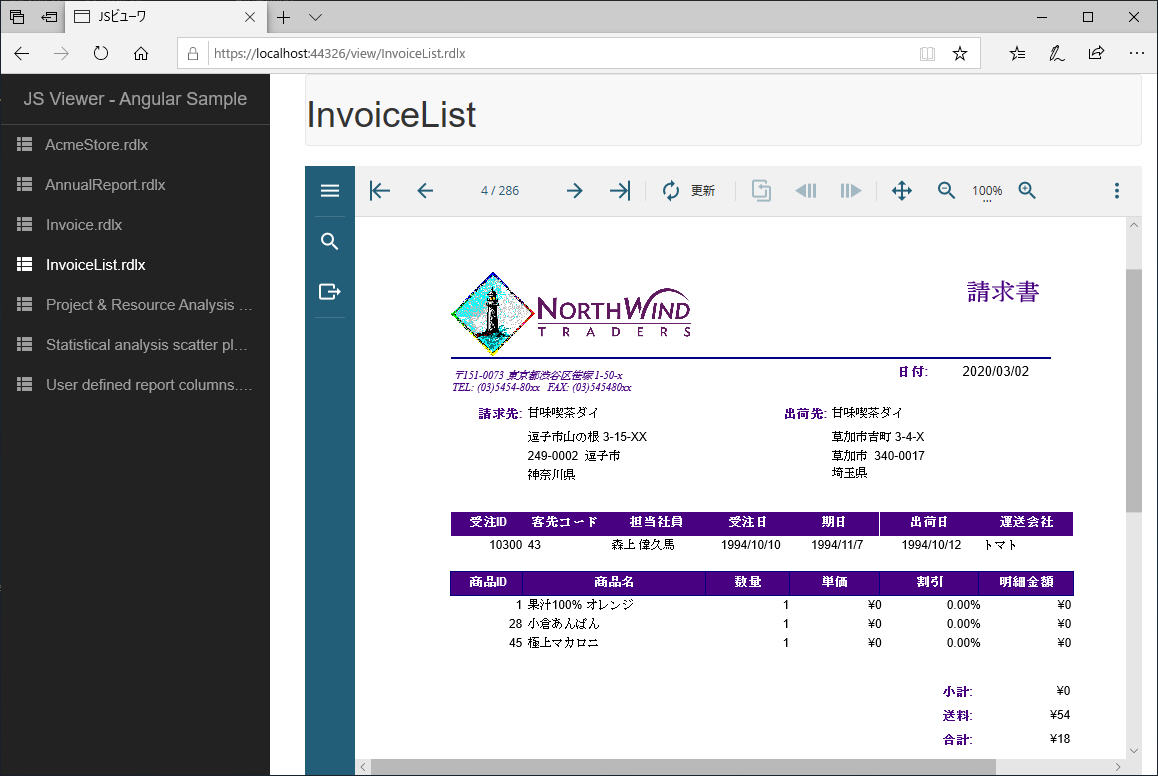This screenshot has width=1158, height=776.
Task: Go to previous report page
Action: (425, 191)
